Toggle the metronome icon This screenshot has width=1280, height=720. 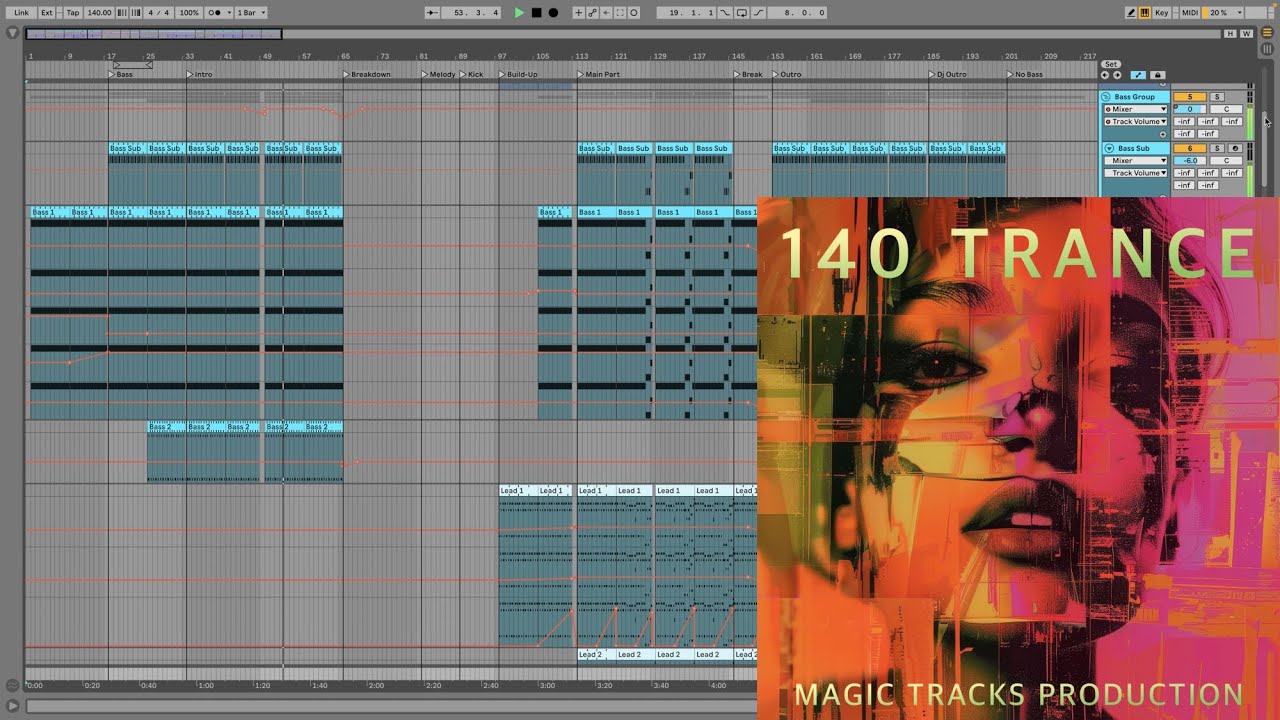click(214, 13)
